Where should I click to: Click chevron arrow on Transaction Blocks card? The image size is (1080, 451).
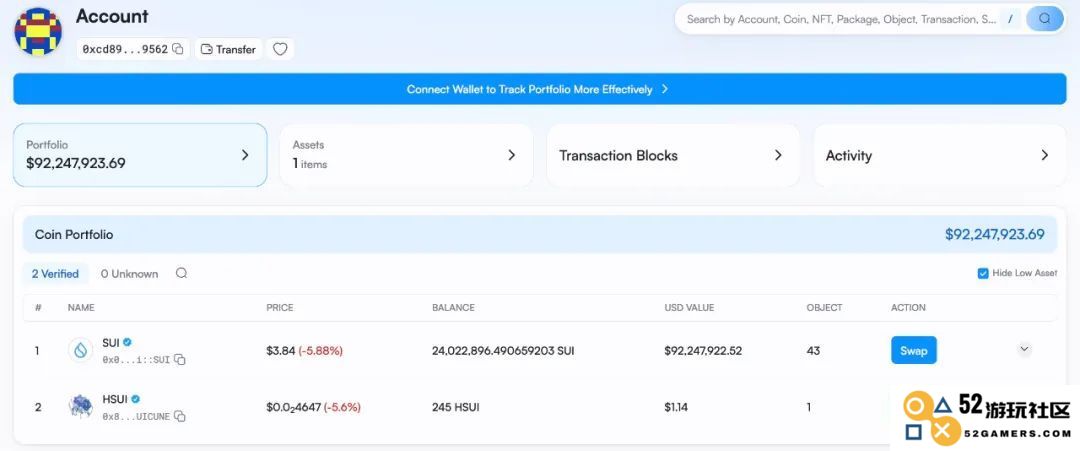pyautogui.click(x=778, y=155)
